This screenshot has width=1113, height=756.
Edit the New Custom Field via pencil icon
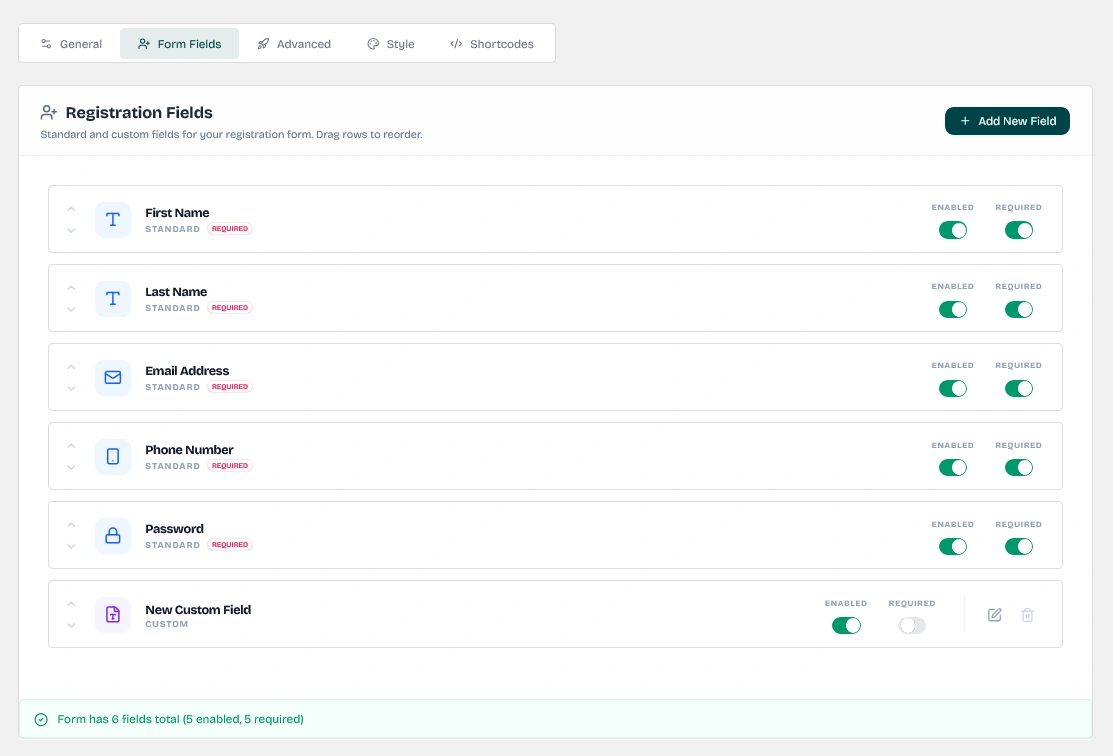pos(994,615)
